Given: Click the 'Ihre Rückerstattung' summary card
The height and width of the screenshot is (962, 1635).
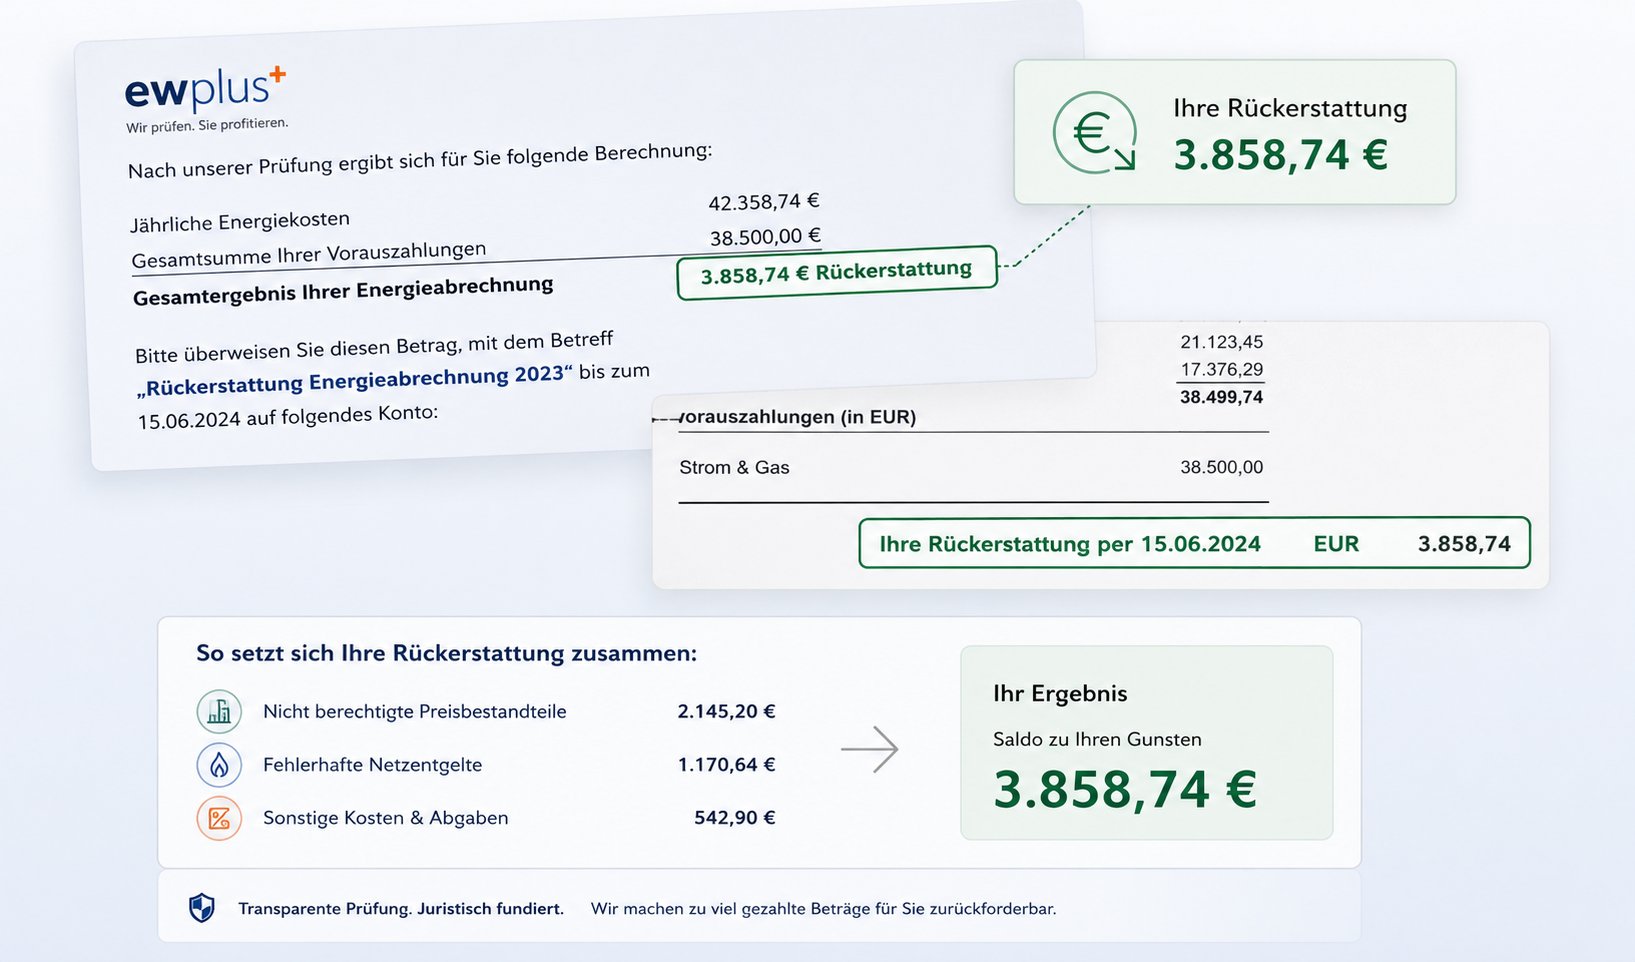Looking at the screenshot, I should coord(1235,132).
